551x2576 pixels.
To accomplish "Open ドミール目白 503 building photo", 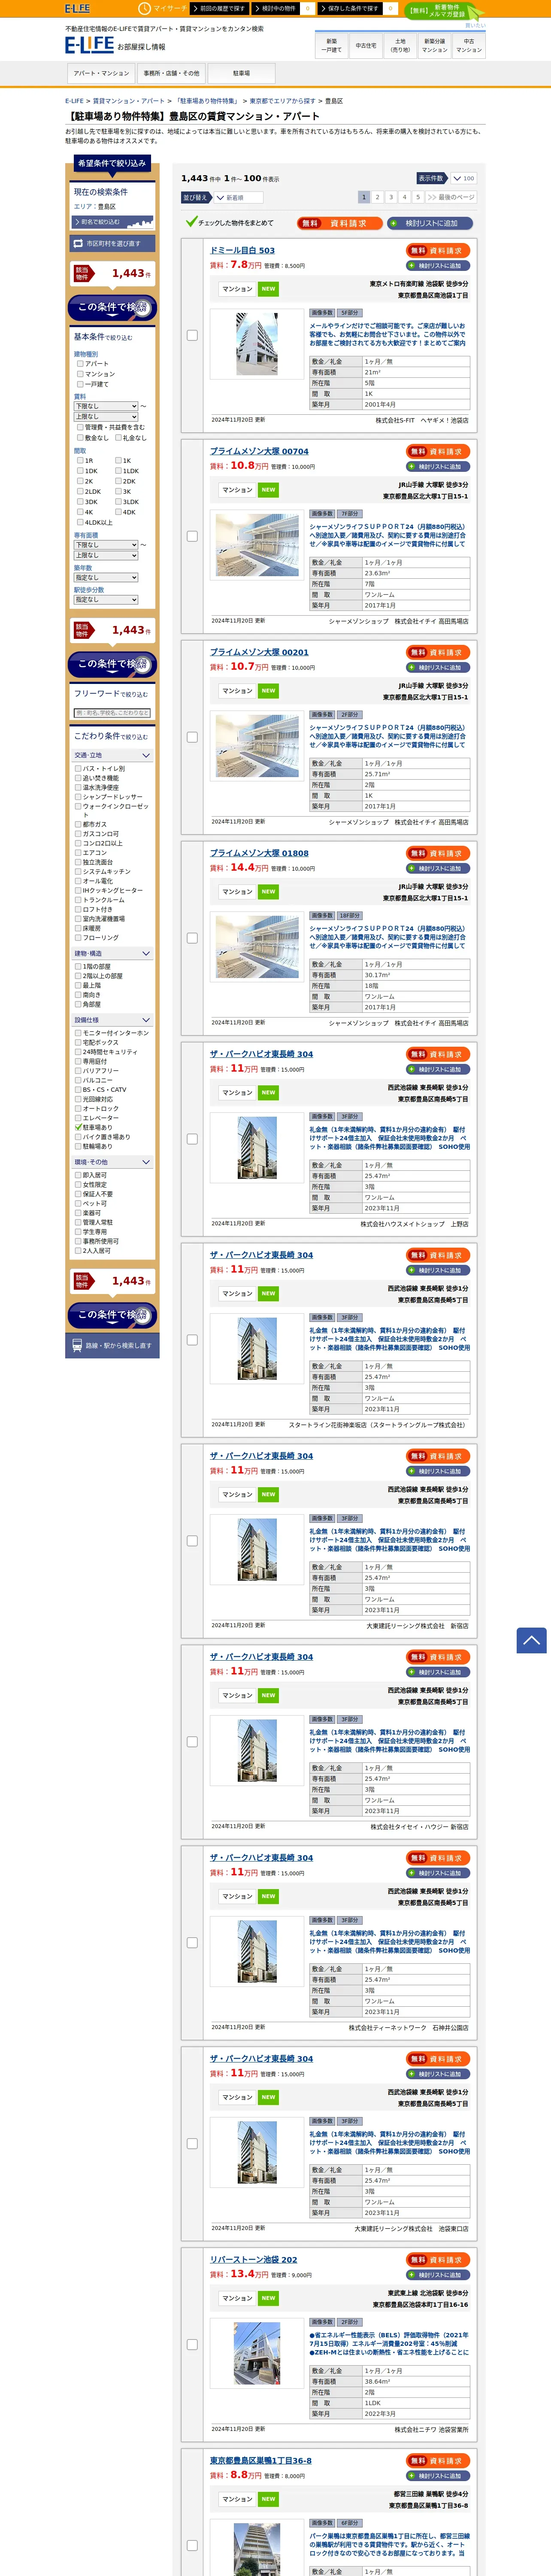I will click(257, 344).
